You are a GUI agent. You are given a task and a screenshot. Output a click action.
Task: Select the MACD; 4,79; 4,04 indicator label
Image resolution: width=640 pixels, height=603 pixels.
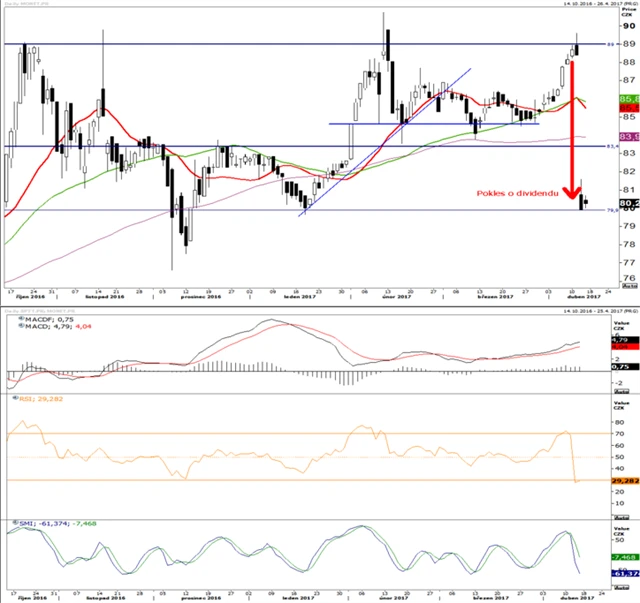click(58, 326)
